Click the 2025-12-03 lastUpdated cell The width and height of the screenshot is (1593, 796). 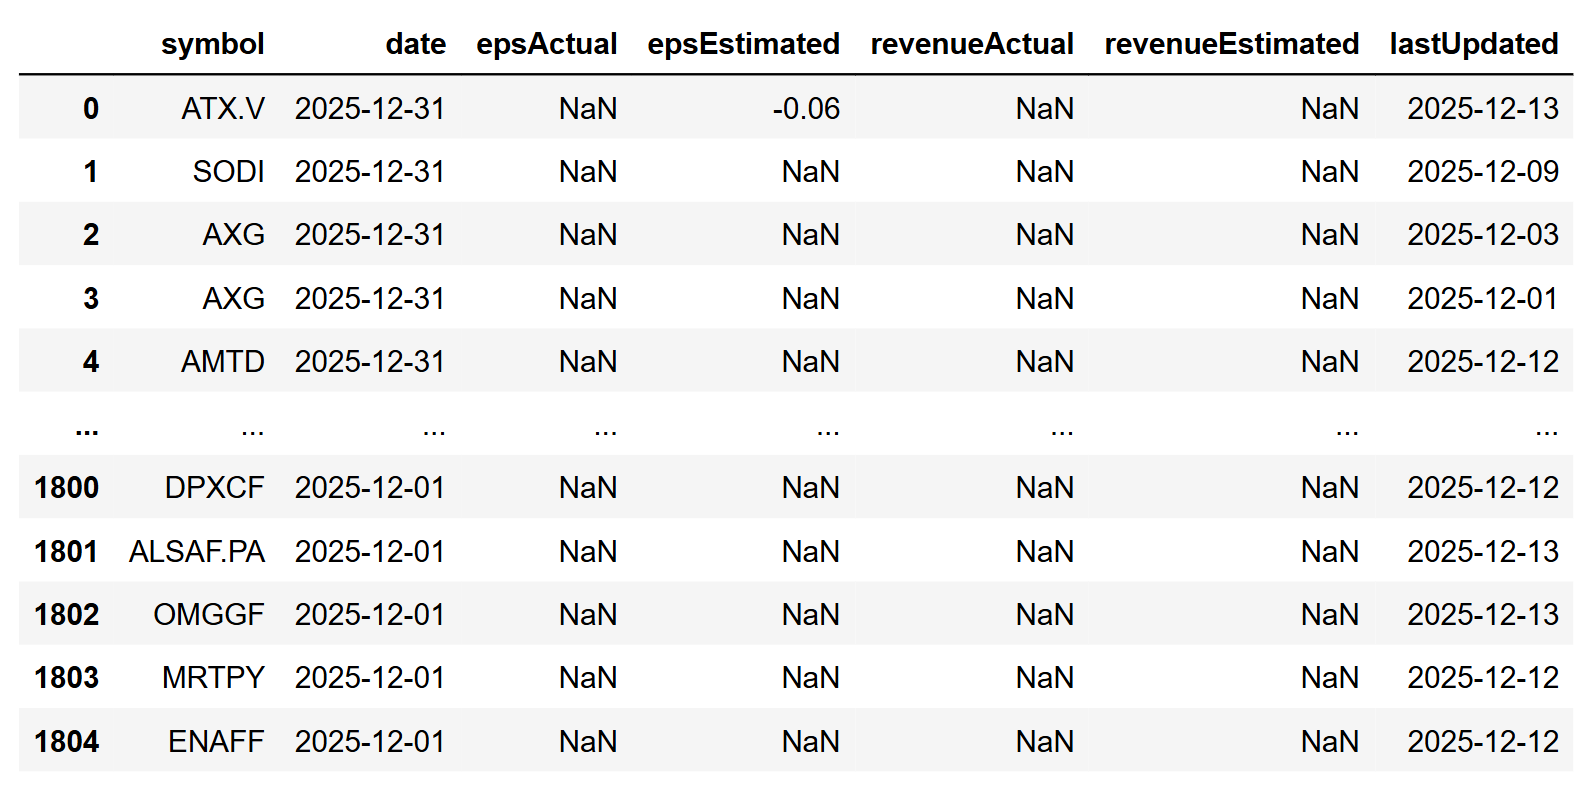click(1482, 235)
